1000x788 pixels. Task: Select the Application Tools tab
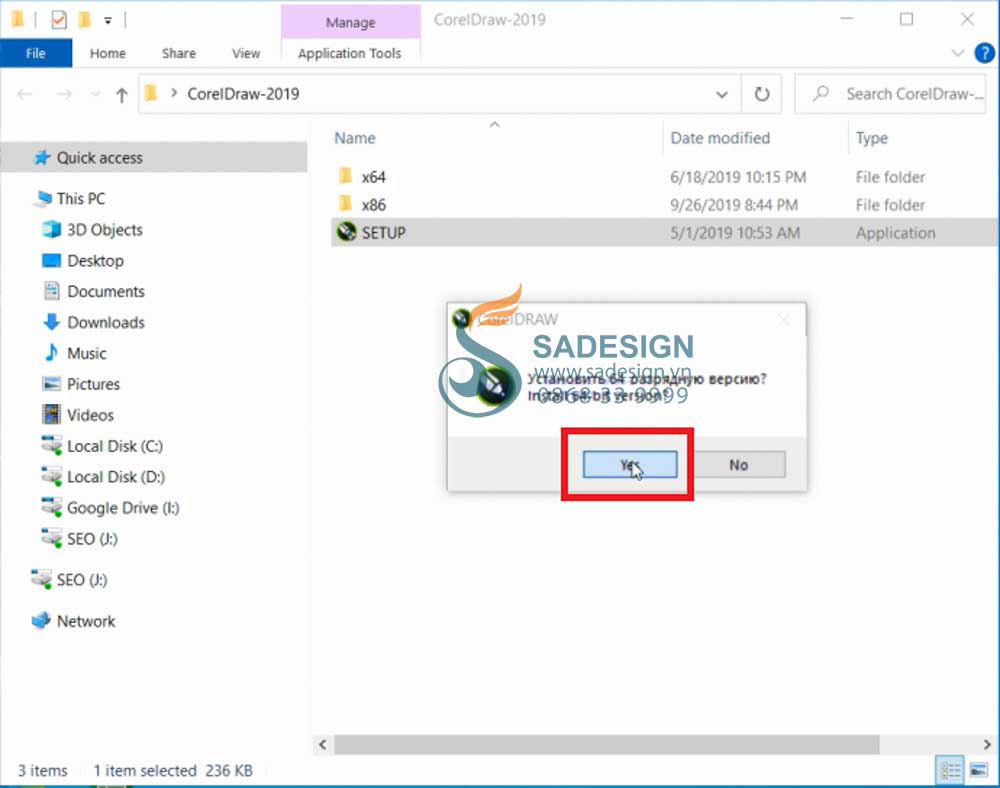(349, 54)
